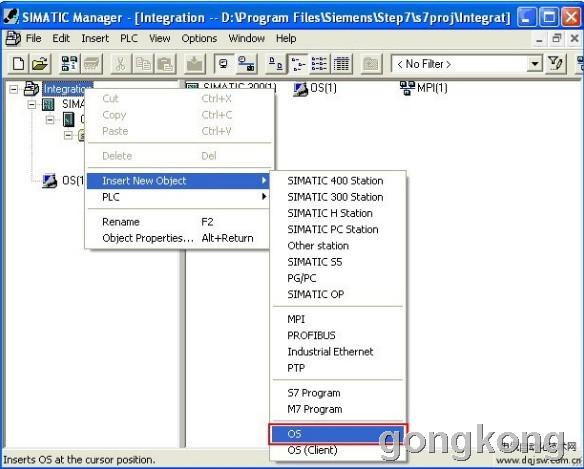
Task: Click the New project toolbar icon
Action: click(19, 64)
